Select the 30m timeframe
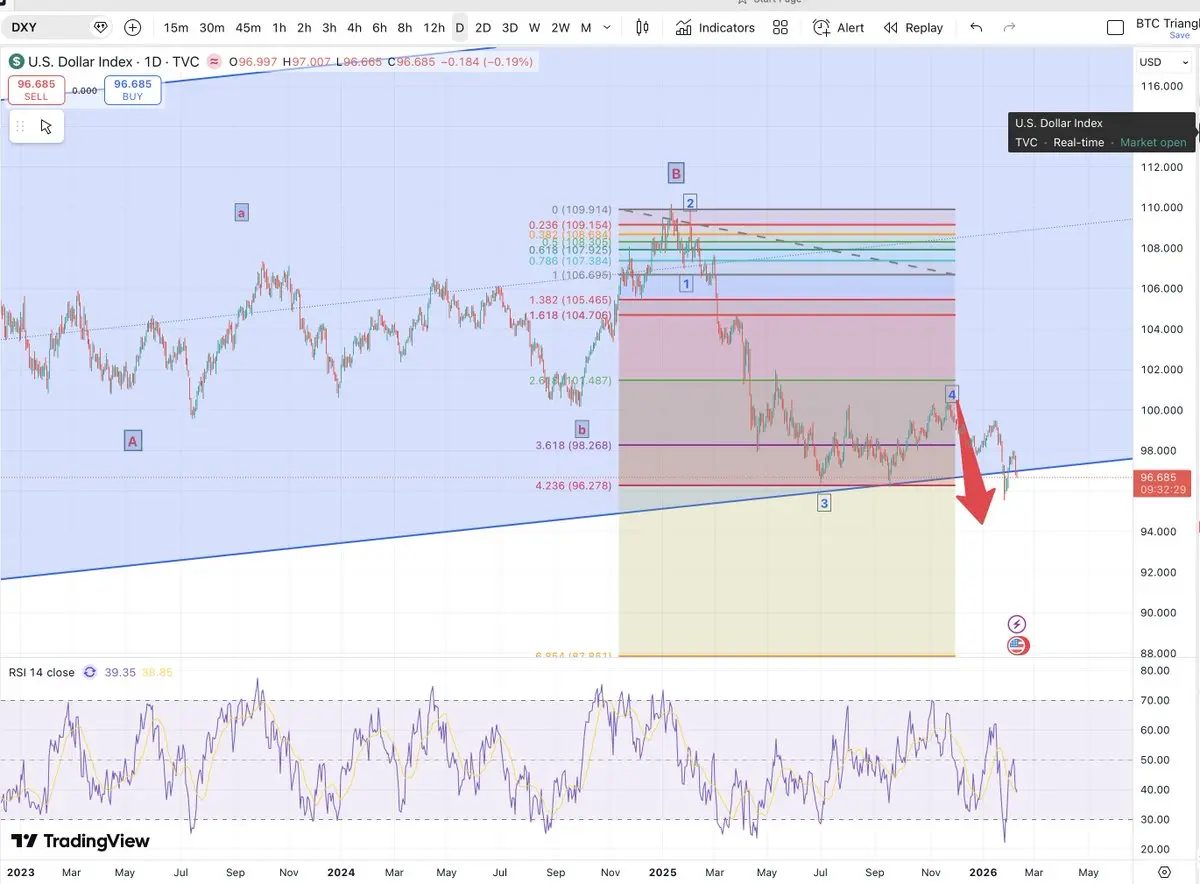 coord(211,27)
